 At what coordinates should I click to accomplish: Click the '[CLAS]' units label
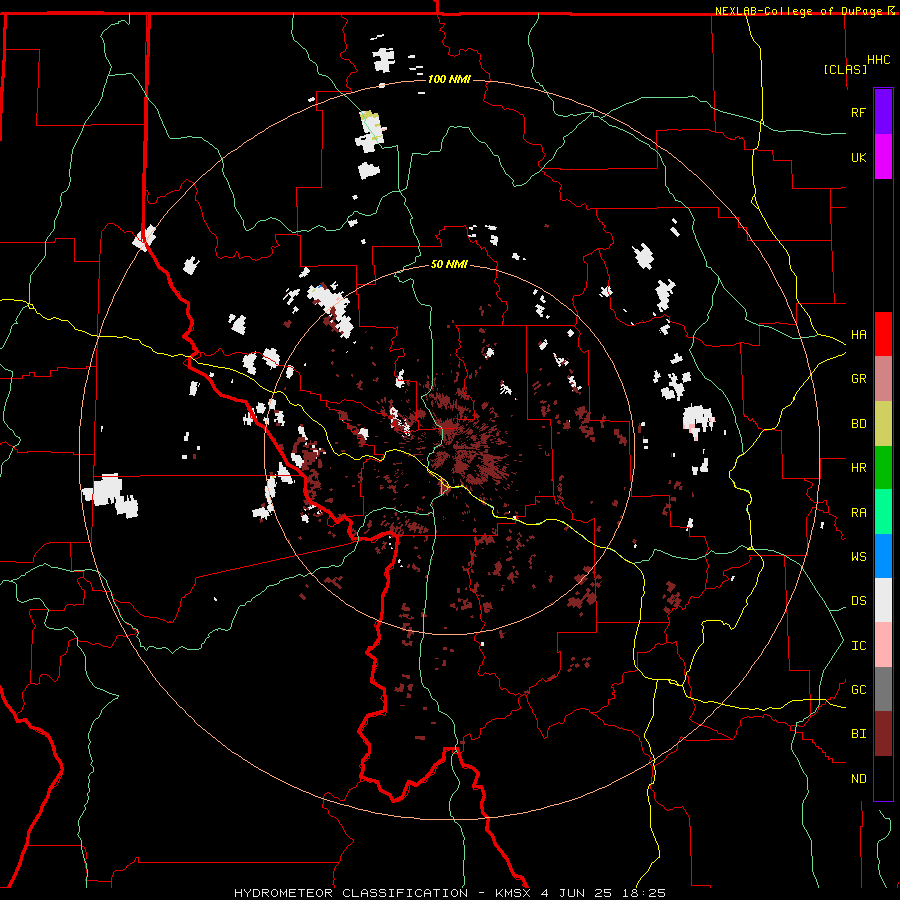845,69
